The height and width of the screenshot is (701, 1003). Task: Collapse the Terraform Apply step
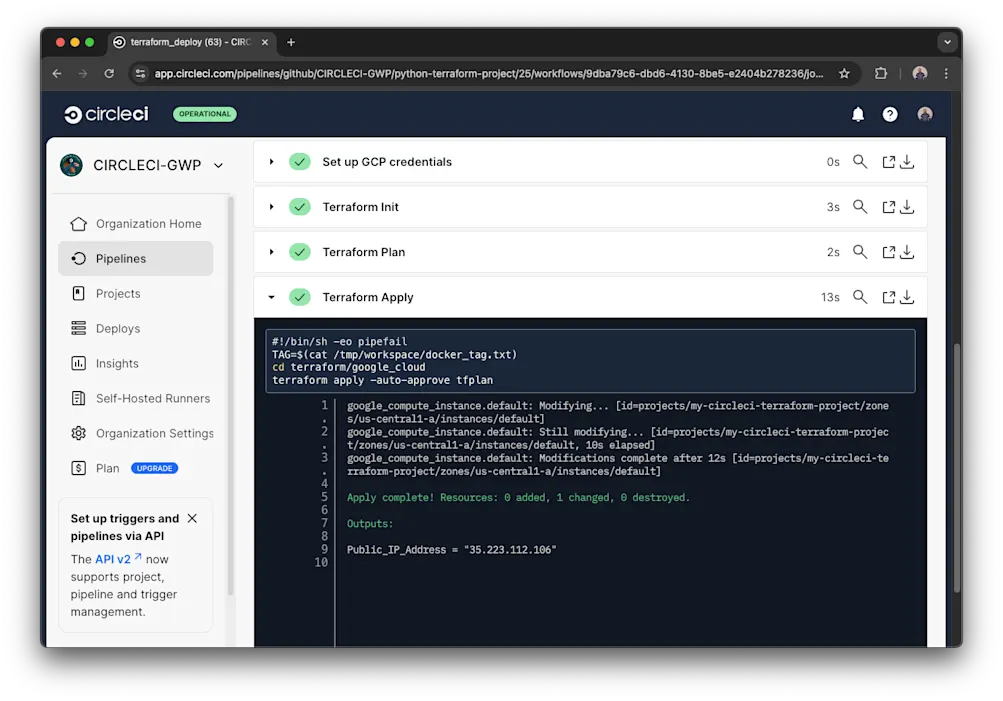coord(270,296)
